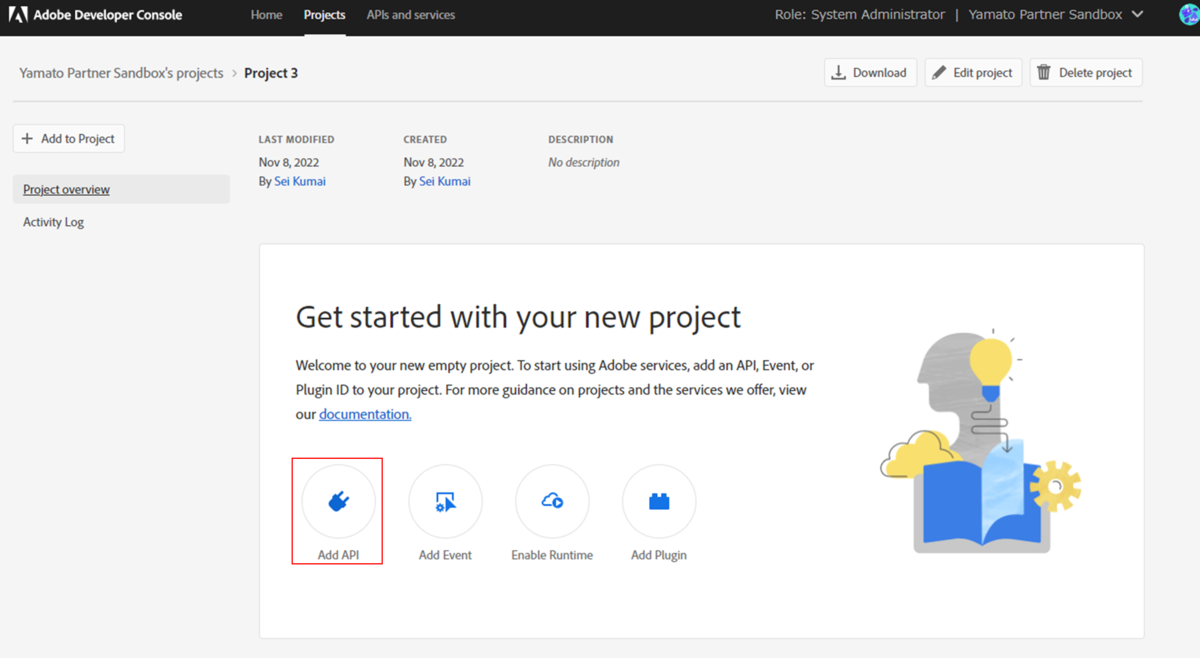Open the Home tab

(x=267, y=15)
